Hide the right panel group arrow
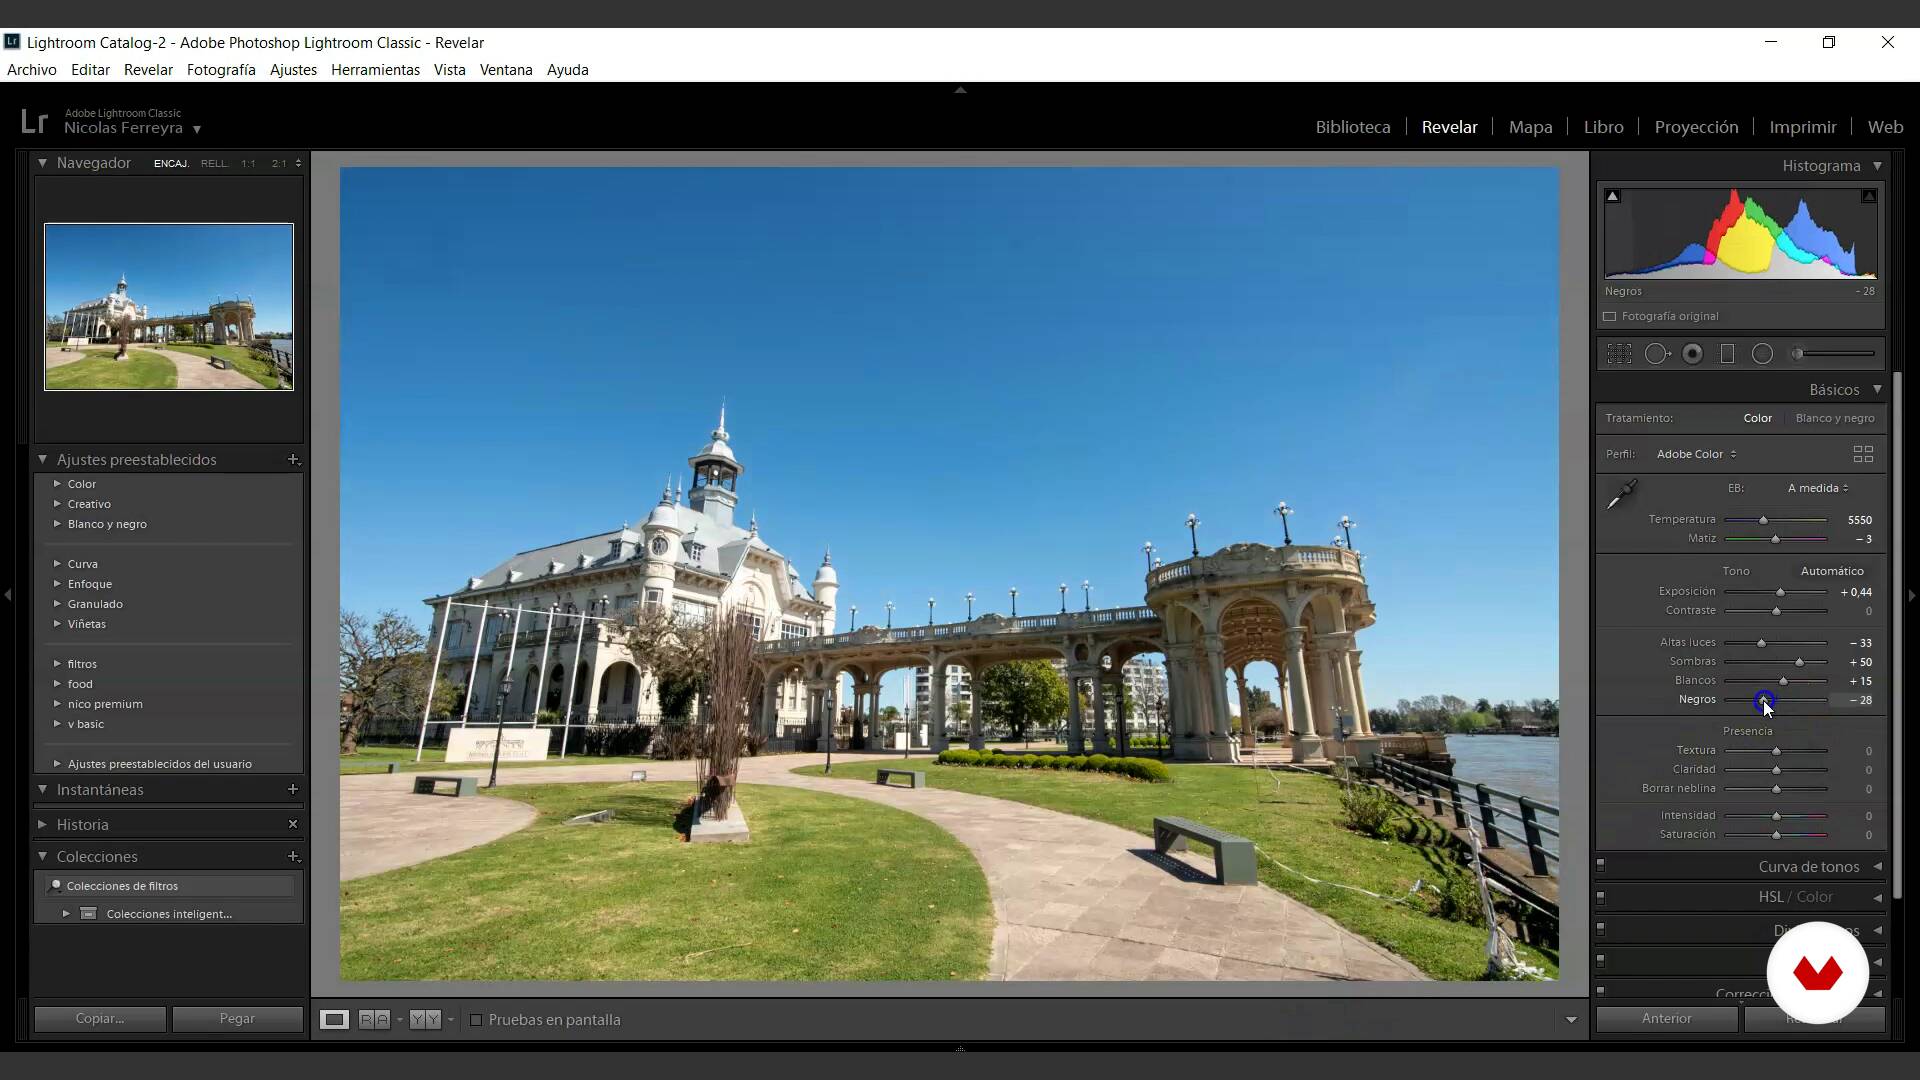Viewport: 1920px width, 1080px height. 1912,595
